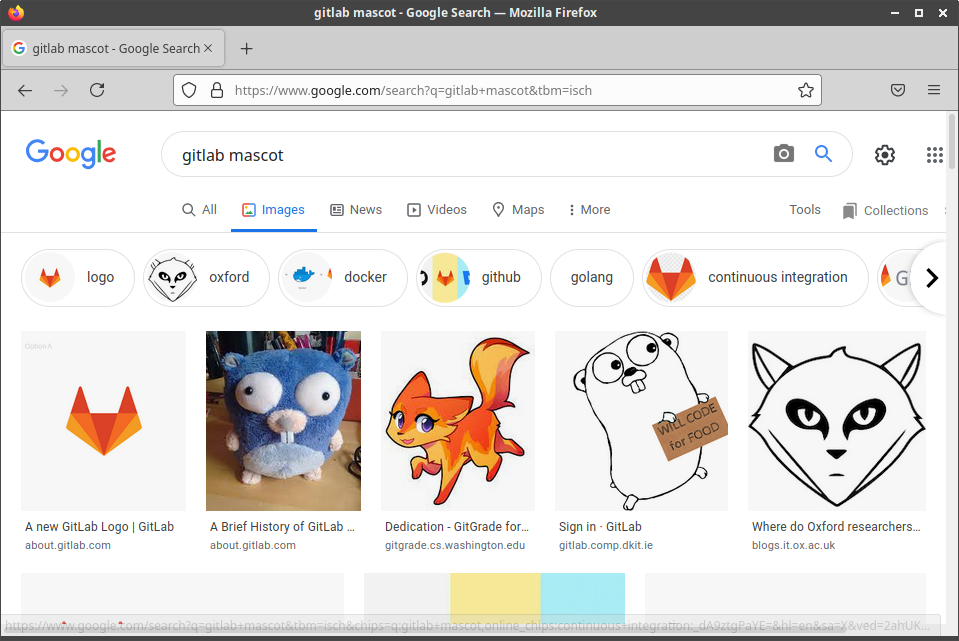Screen dimensions: 959x641
Task: Open a new tab
Action: pyautogui.click(x=246, y=49)
